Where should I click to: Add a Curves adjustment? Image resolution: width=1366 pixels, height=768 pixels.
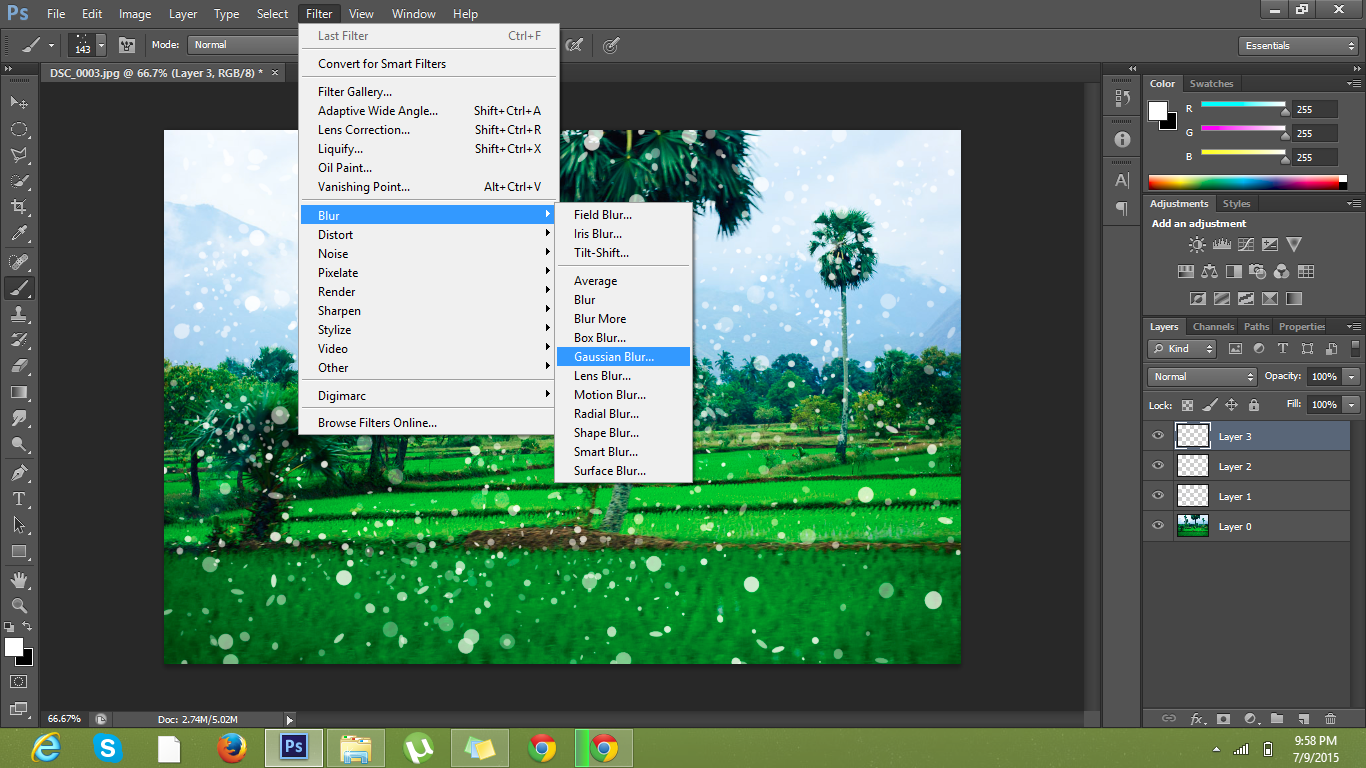pos(1245,244)
